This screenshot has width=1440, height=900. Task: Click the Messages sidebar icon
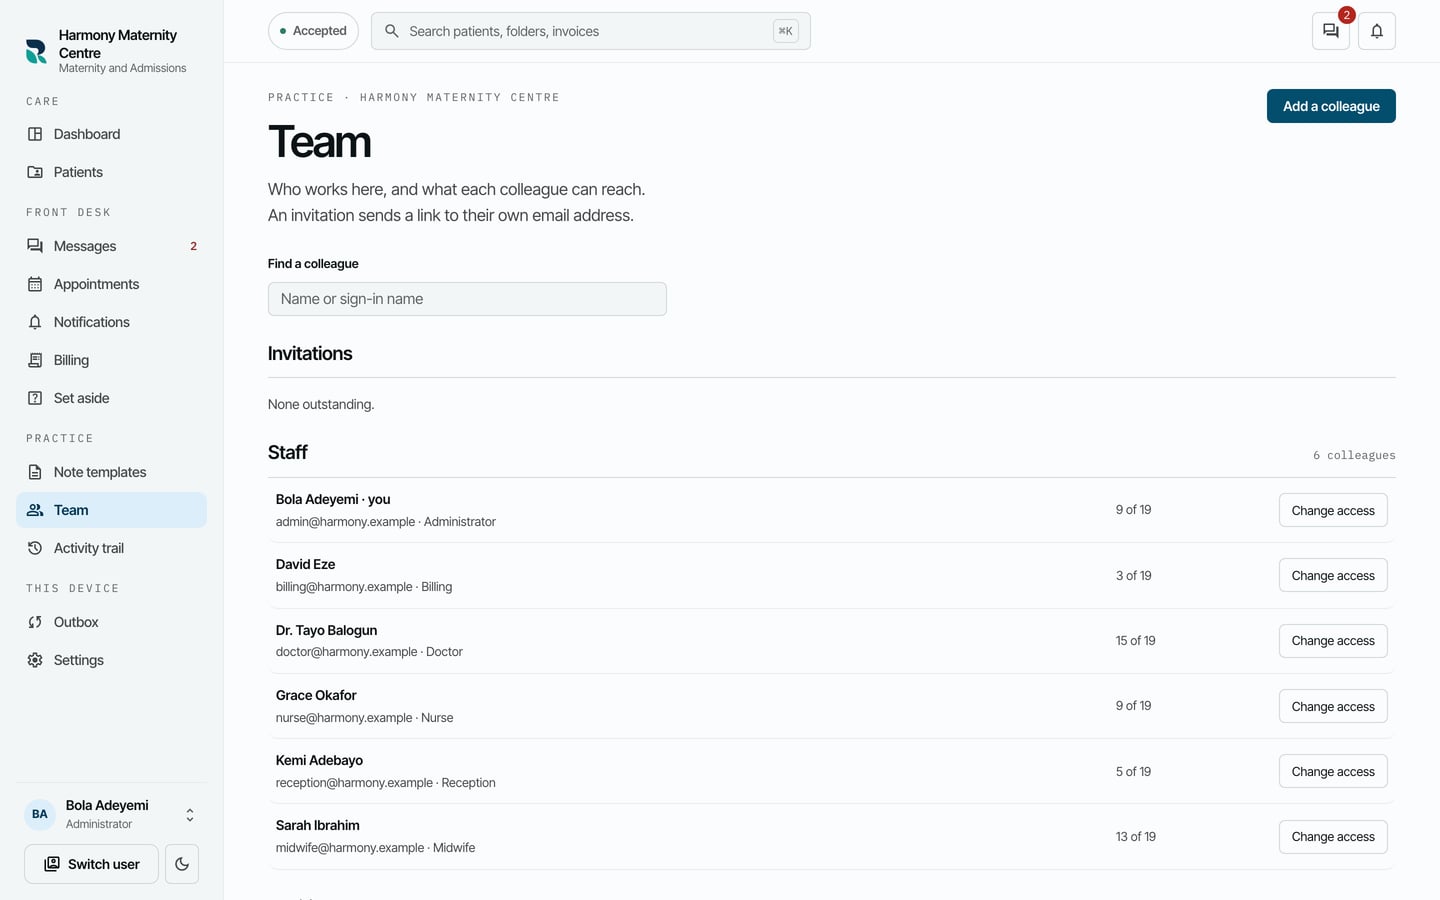click(x=35, y=246)
